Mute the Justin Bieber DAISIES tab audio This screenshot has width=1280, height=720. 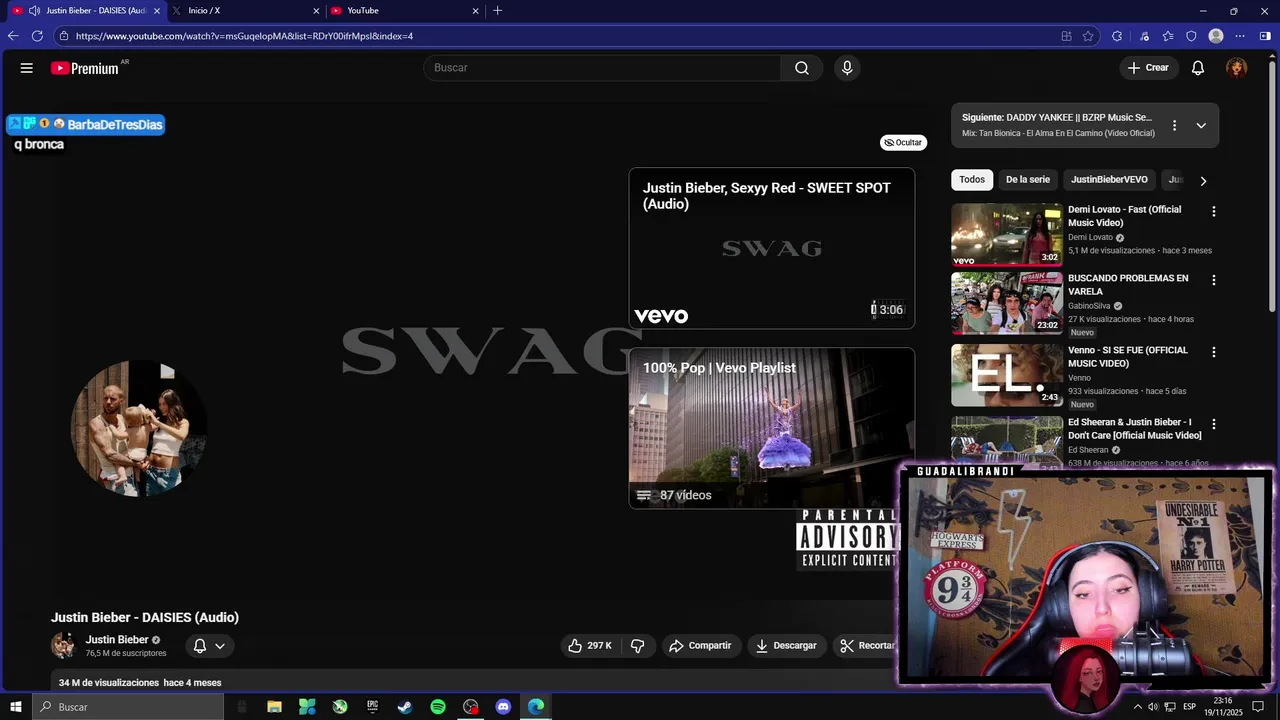[x=34, y=11]
